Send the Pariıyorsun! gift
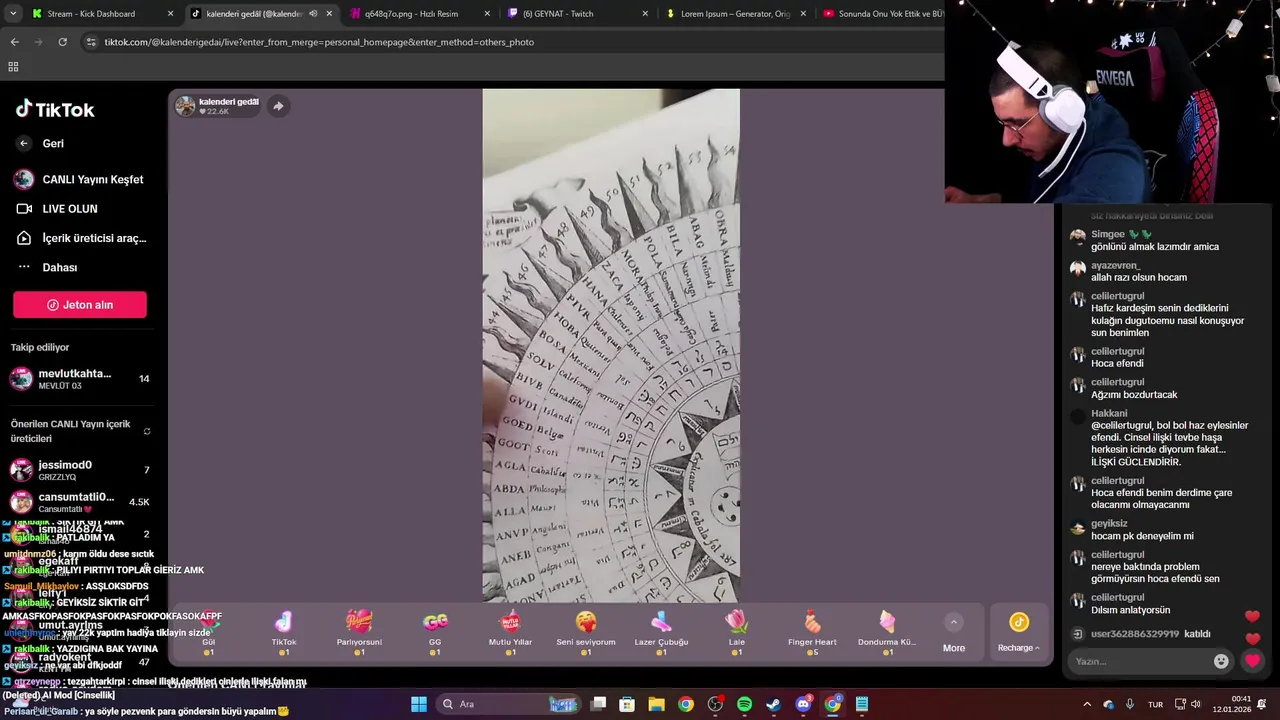Image resolution: width=1280 pixels, height=720 pixels. coord(359,632)
